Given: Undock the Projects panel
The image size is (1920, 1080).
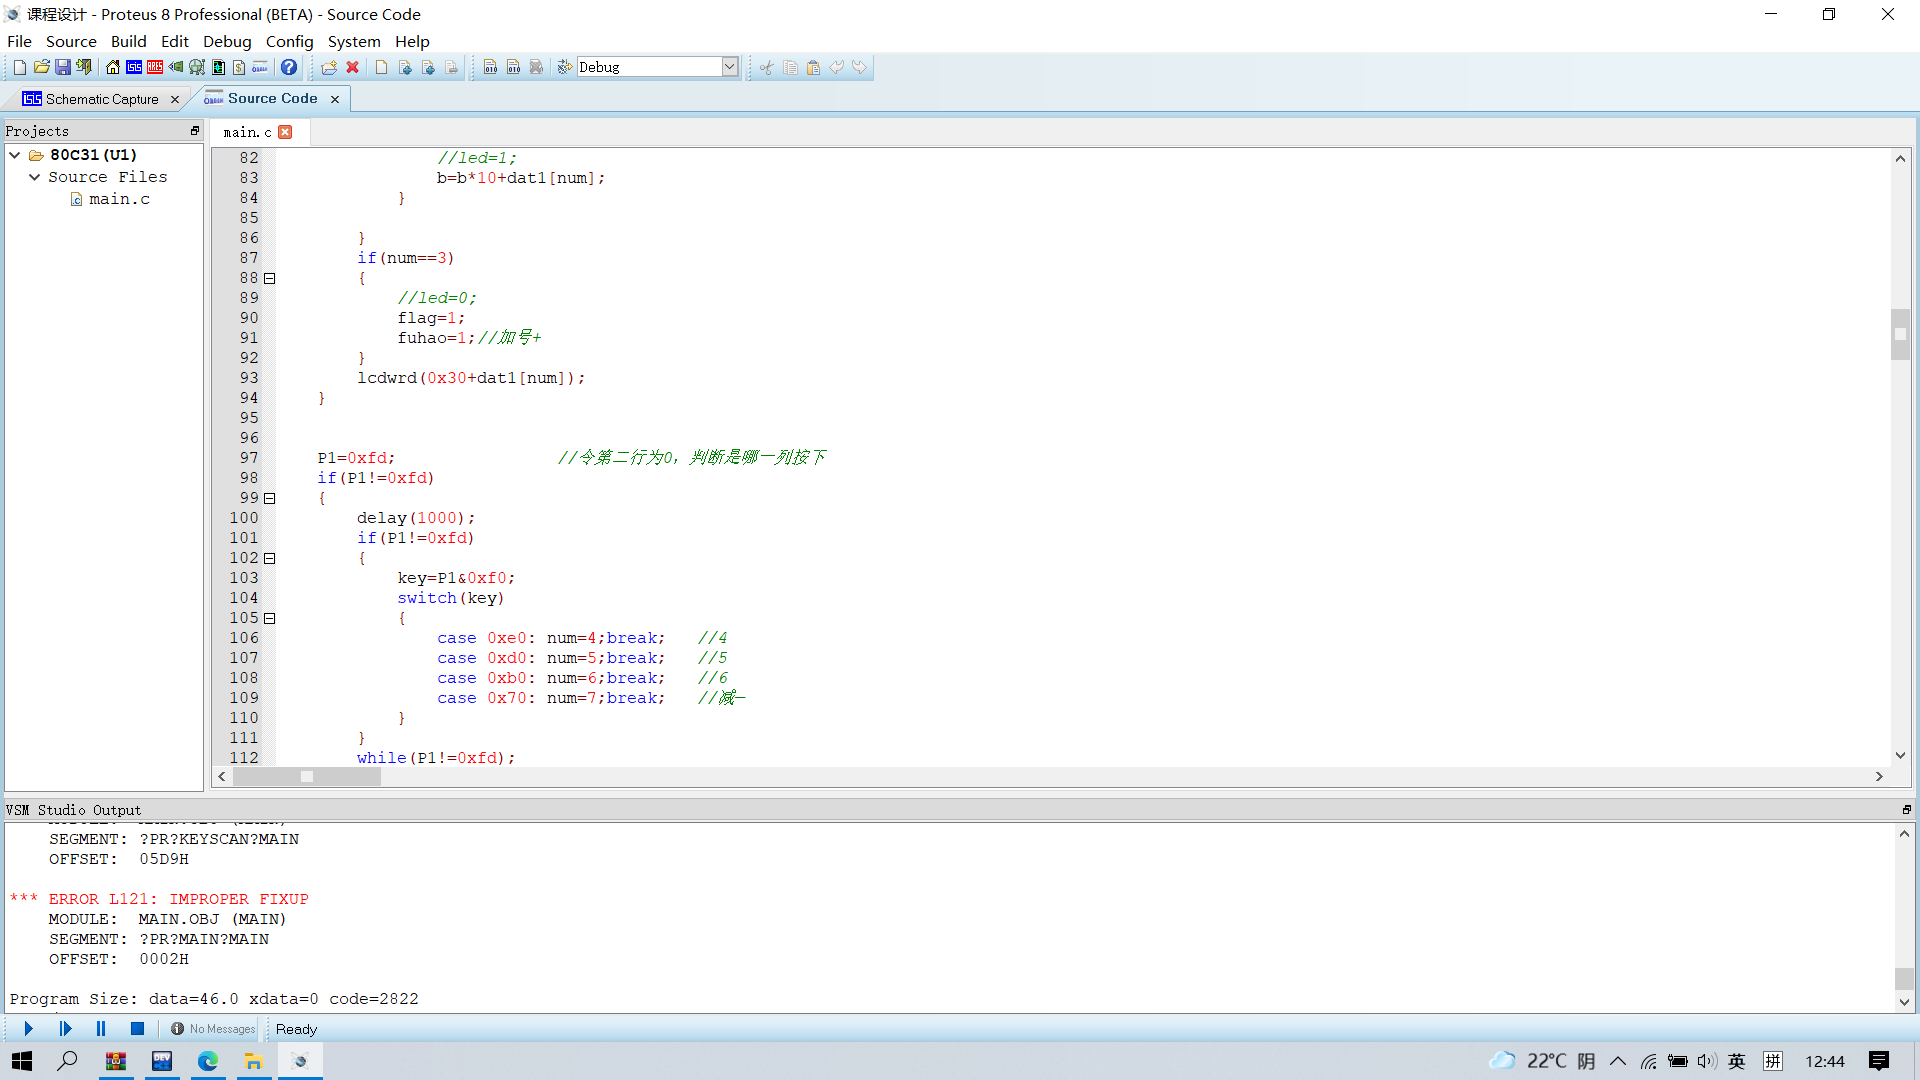Looking at the screenshot, I should (x=195, y=131).
